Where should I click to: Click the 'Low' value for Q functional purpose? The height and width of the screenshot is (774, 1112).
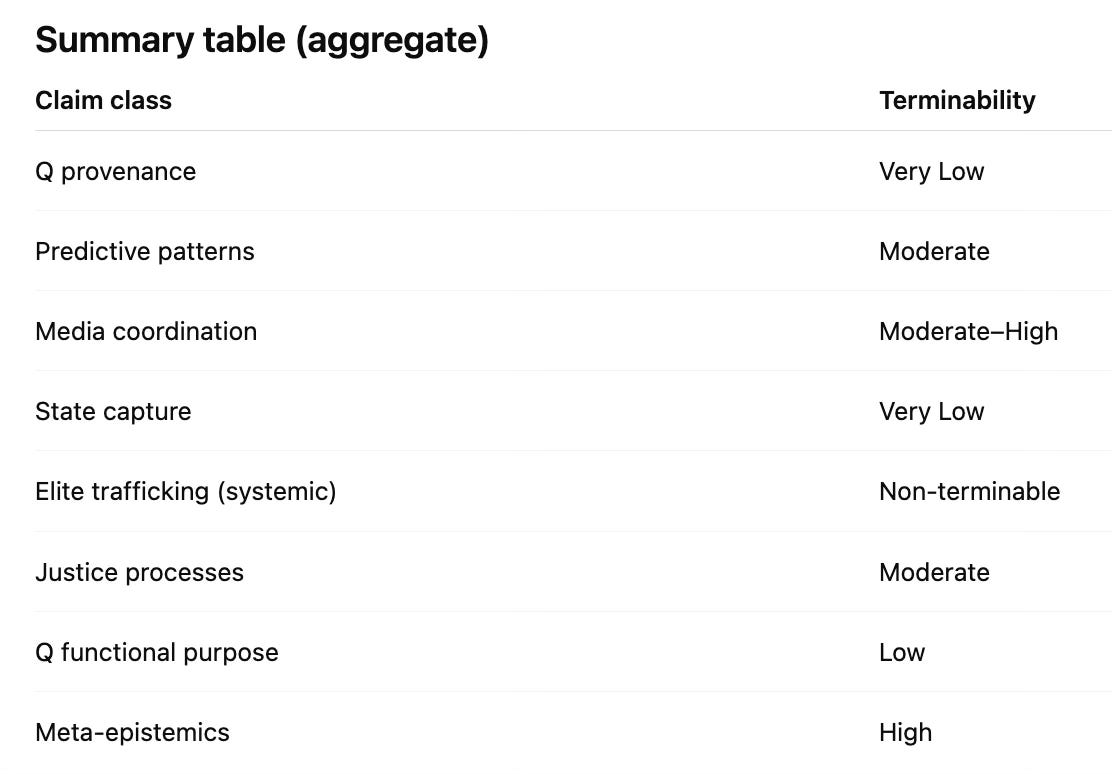[x=902, y=652]
